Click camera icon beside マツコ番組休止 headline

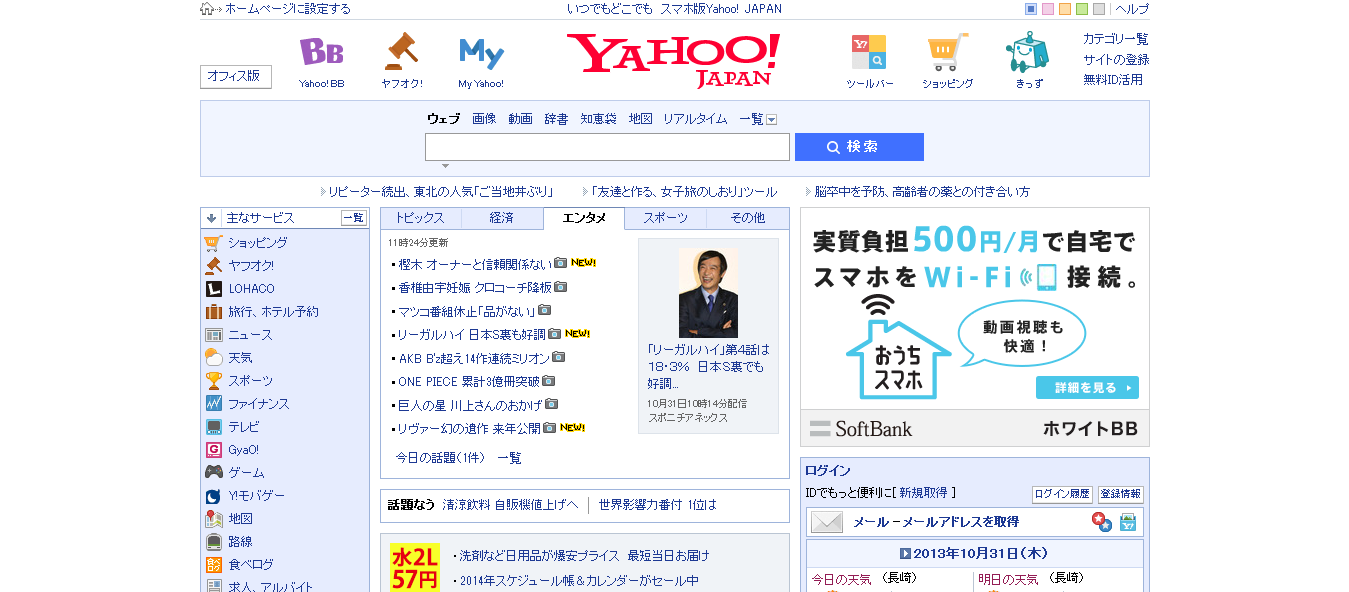click(544, 310)
